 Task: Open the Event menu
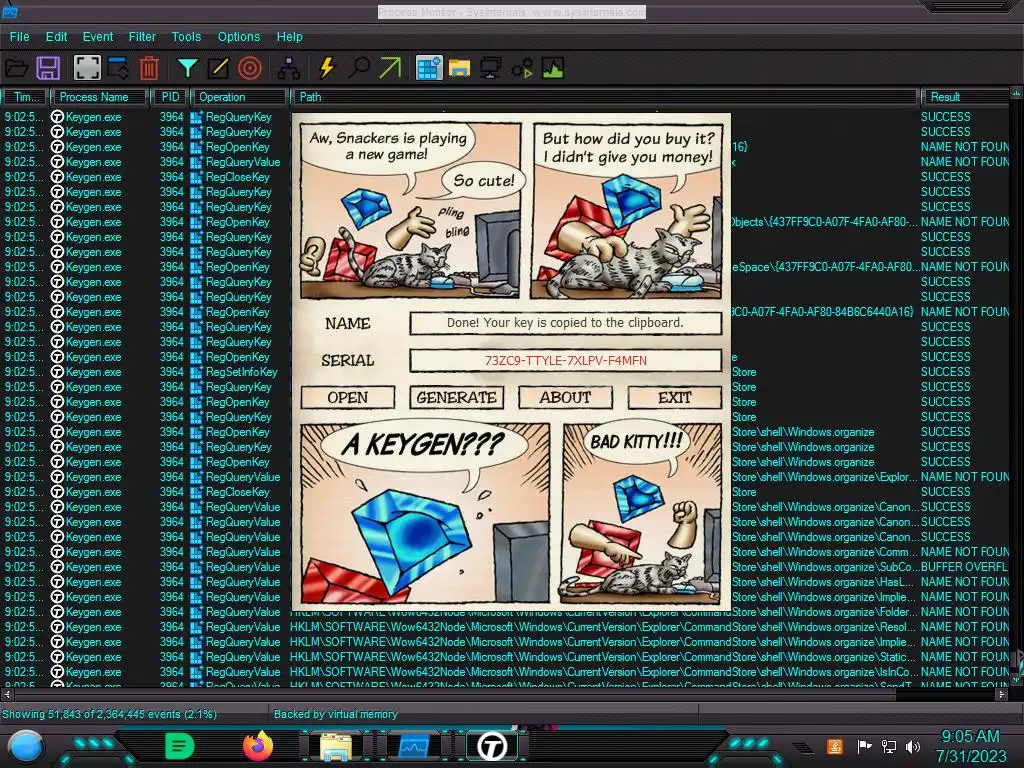pyautogui.click(x=97, y=37)
